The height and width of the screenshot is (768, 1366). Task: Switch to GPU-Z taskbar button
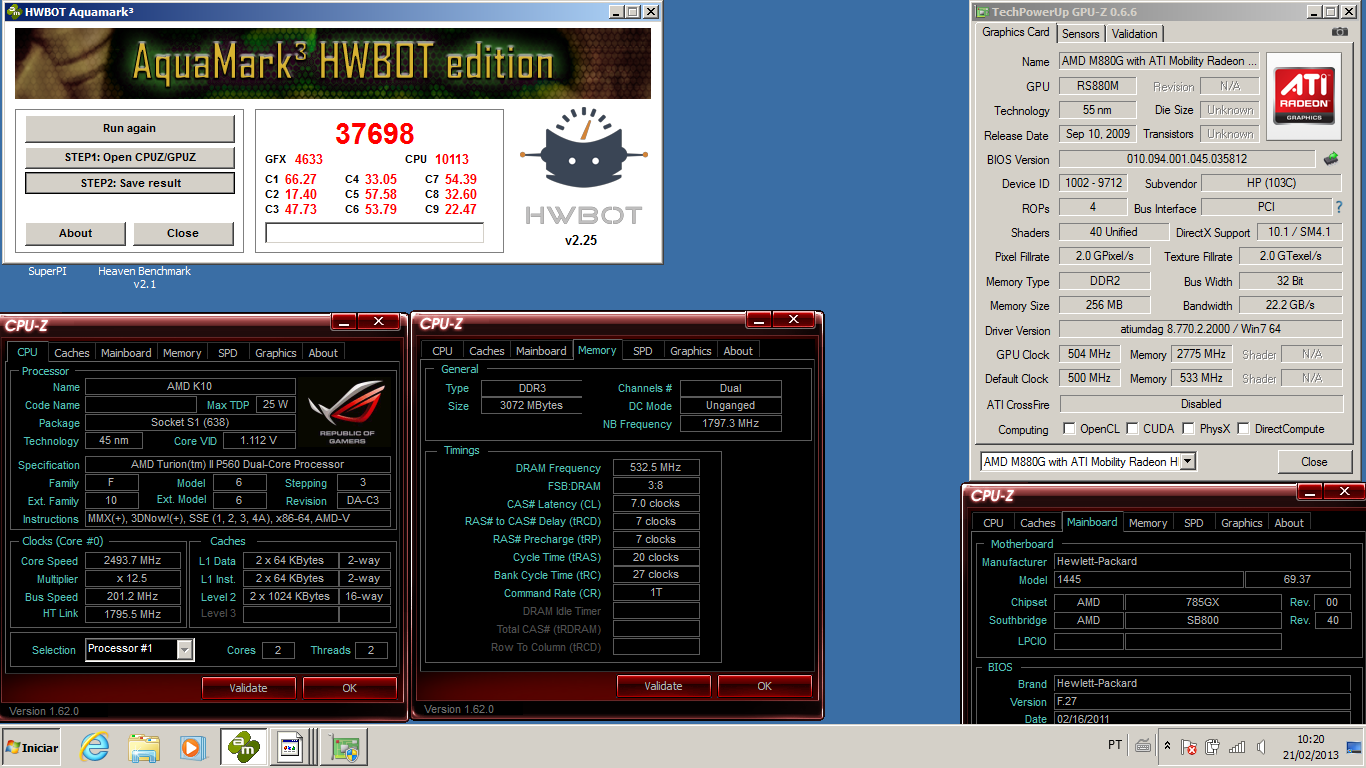pyautogui.click(x=345, y=747)
